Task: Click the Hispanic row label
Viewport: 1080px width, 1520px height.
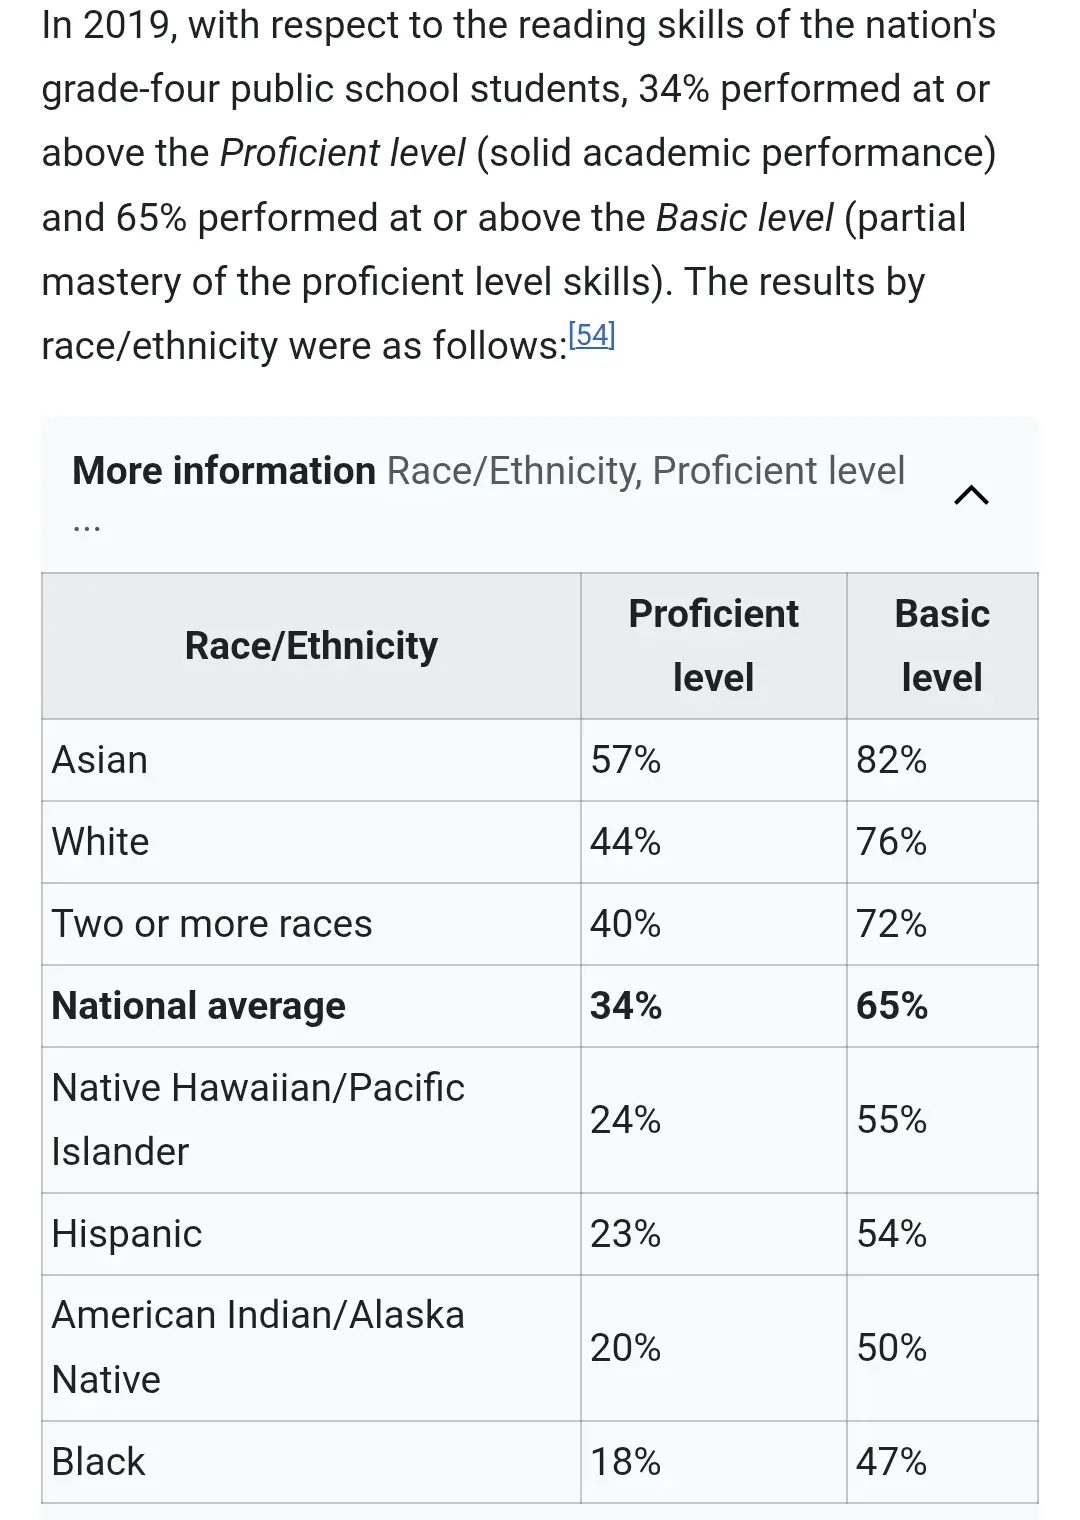Action: pyautogui.click(x=127, y=1234)
